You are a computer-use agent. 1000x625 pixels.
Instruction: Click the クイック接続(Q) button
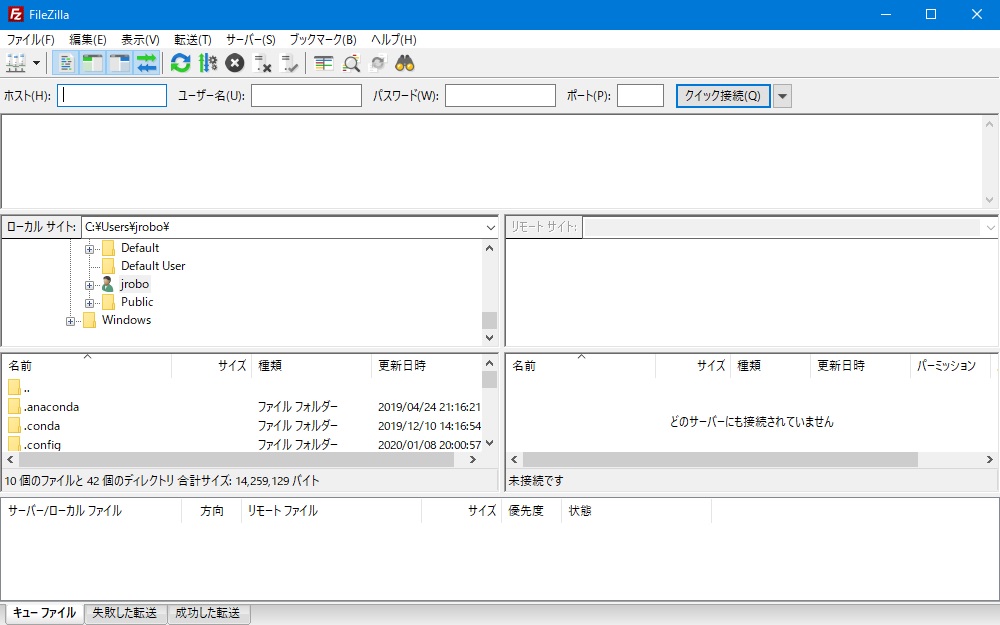(x=723, y=96)
